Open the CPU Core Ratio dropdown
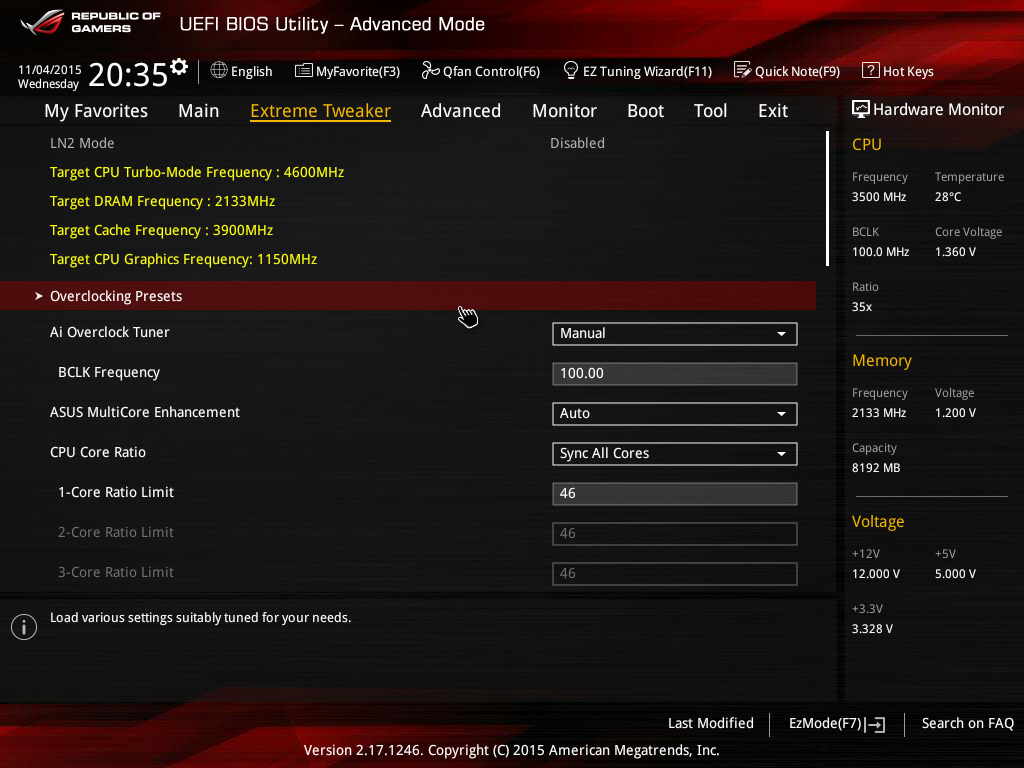Screen dimensions: 1024x768 pyautogui.click(x=675, y=453)
